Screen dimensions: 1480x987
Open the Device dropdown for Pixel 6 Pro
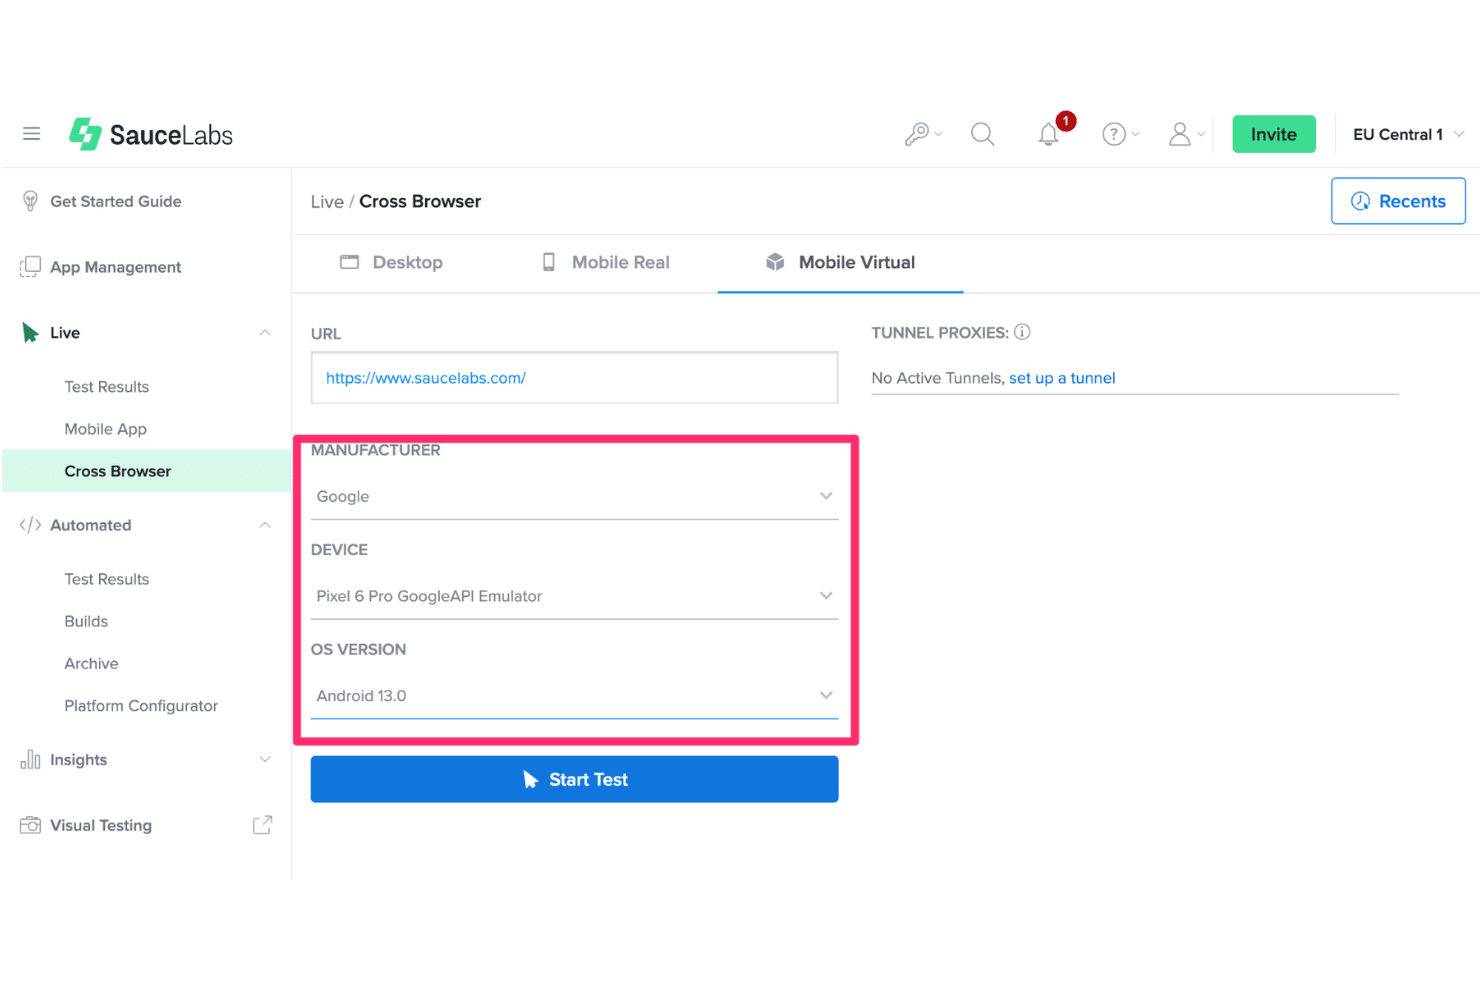pyautogui.click(x=574, y=596)
